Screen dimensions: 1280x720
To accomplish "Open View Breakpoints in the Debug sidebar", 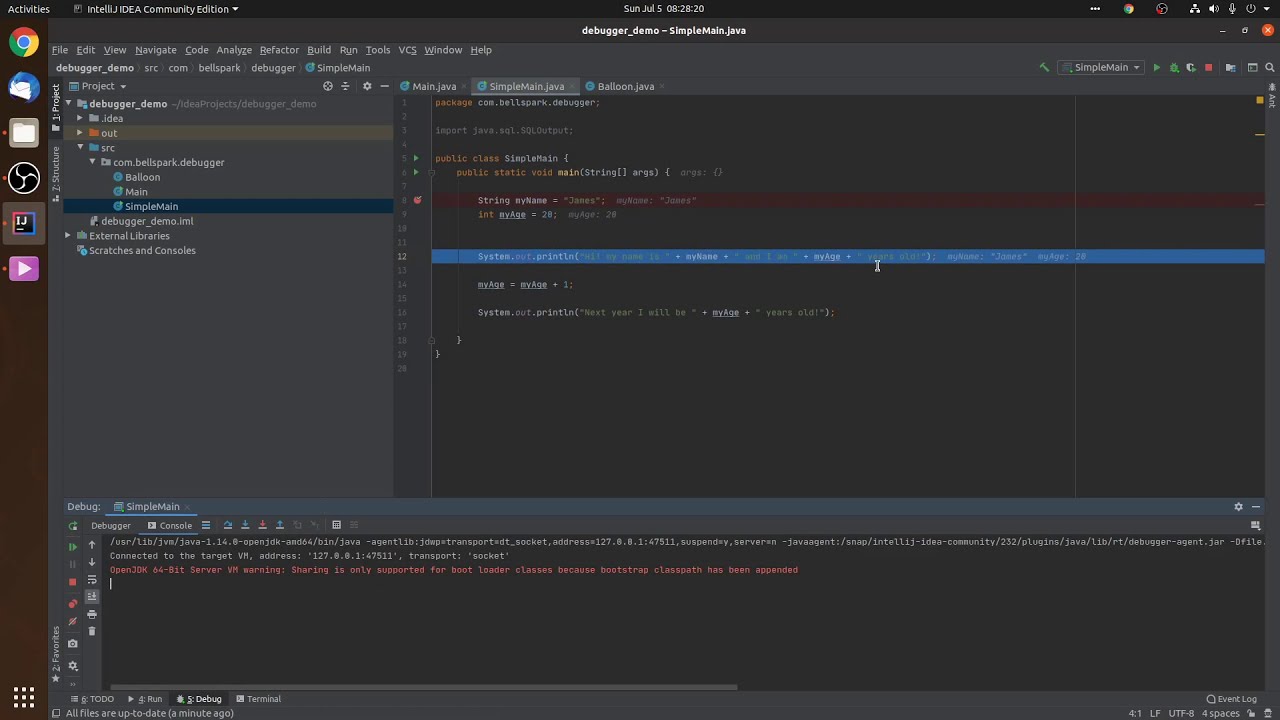I will [72, 603].
